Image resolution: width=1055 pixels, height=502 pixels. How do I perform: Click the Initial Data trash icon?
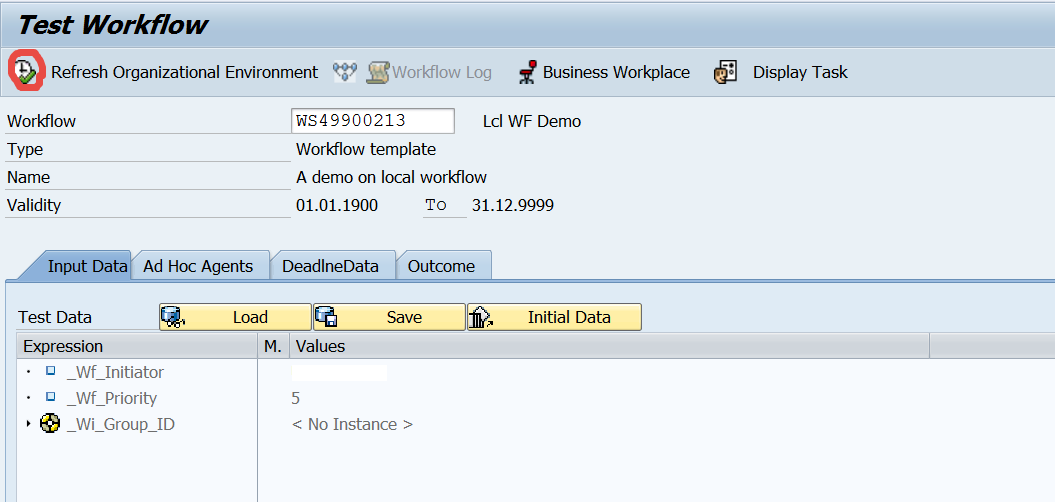[x=481, y=317]
